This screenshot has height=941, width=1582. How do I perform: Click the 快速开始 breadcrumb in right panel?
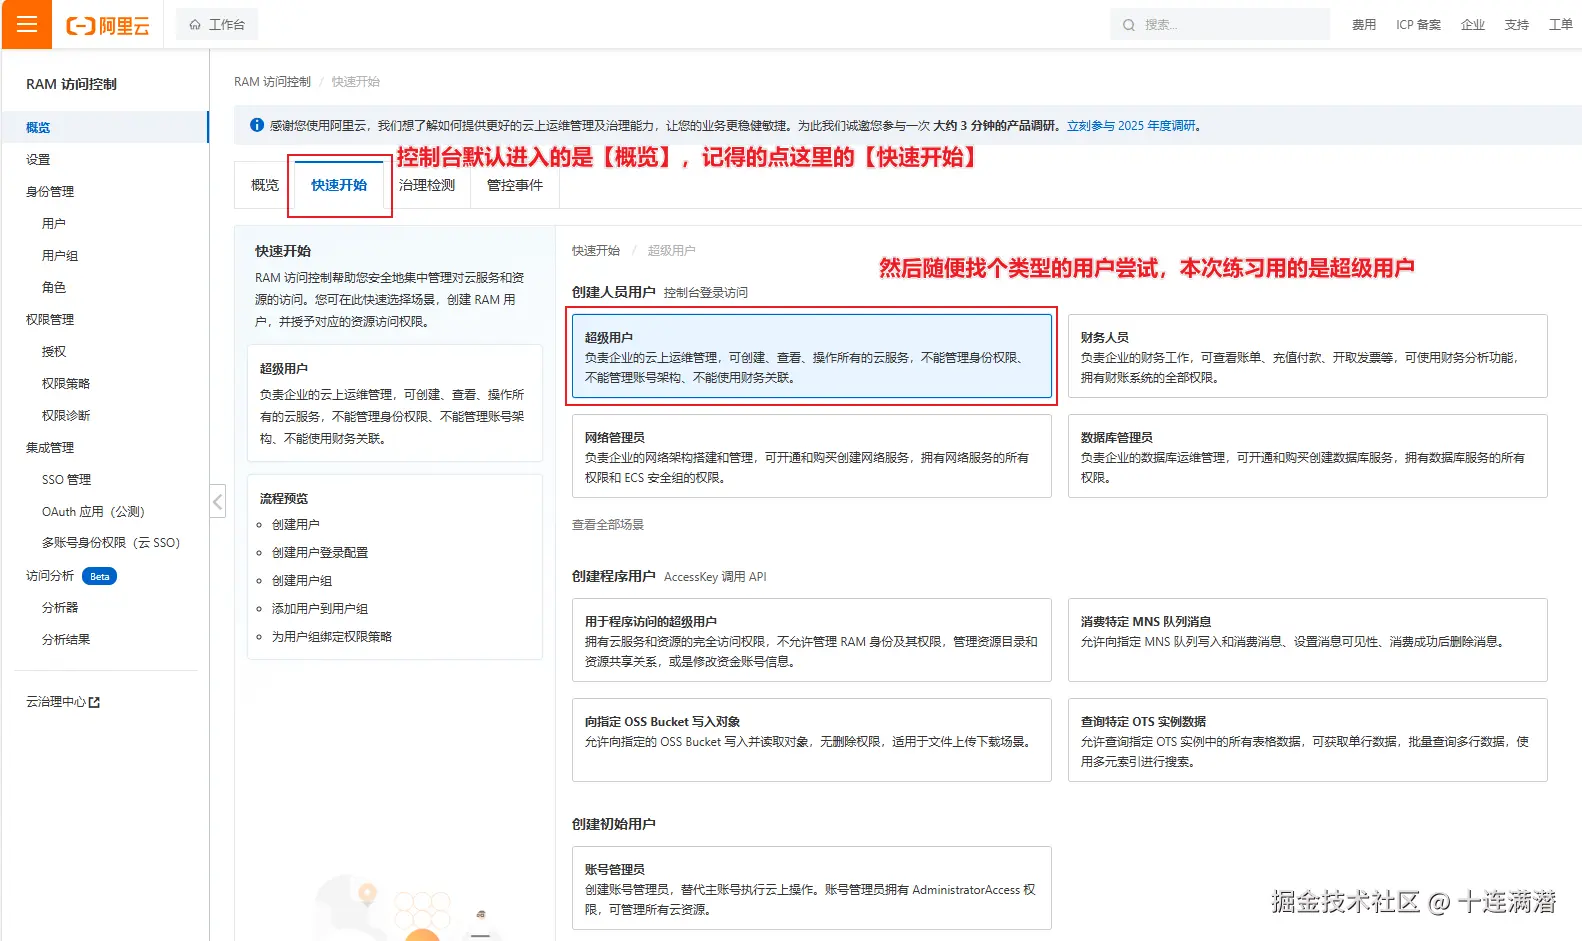(x=596, y=250)
